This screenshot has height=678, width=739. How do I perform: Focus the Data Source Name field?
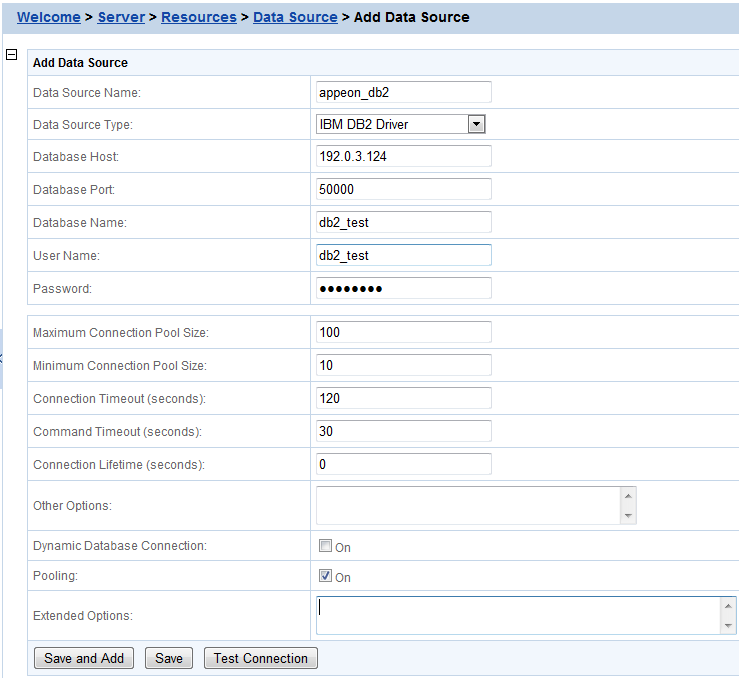tap(403, 92)
